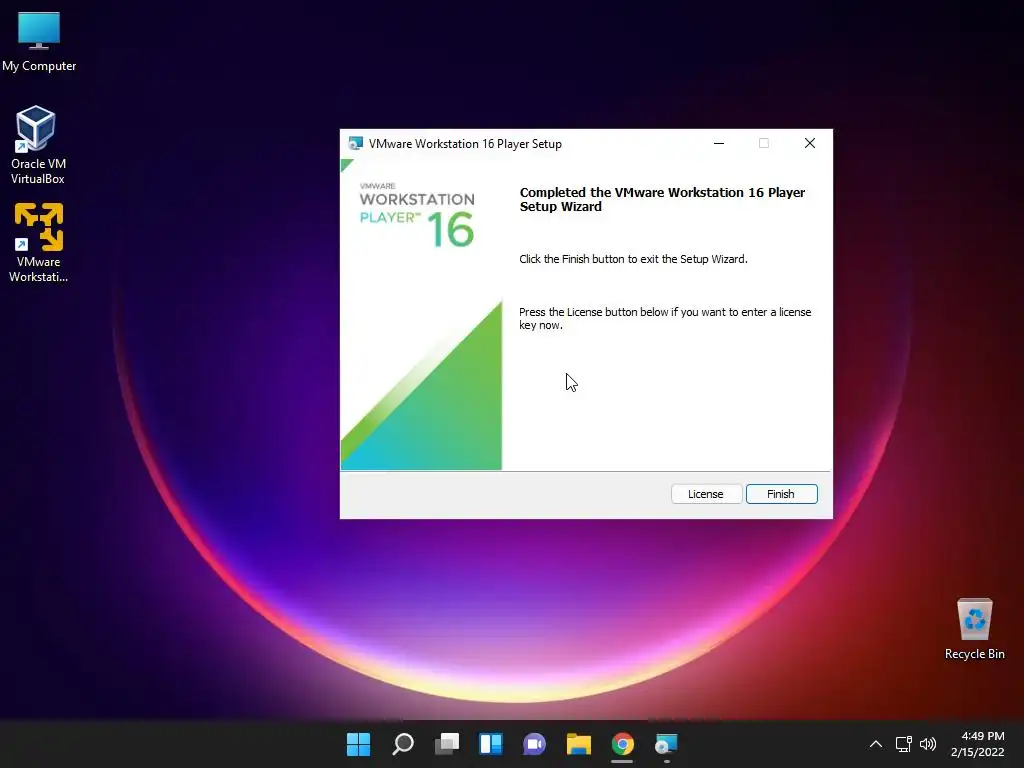Select the VMware installer taskbar icon
Image resolution: width=1024 pixels, height=768 pixels.
667,744
